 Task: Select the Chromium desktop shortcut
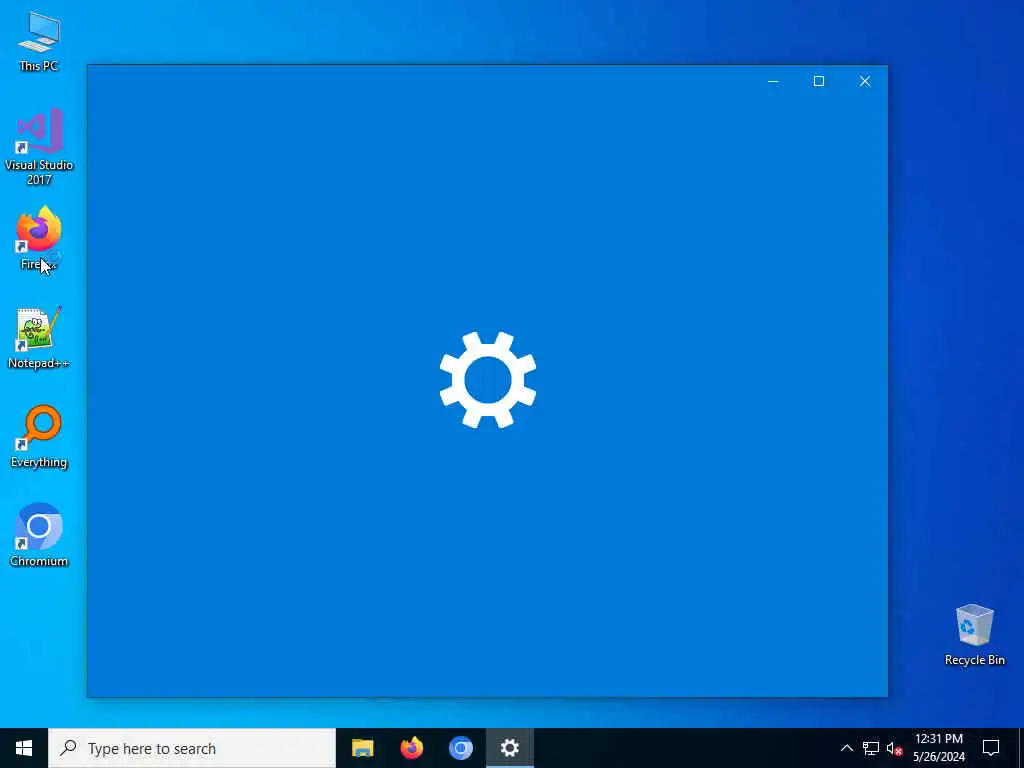coord(39,535)
